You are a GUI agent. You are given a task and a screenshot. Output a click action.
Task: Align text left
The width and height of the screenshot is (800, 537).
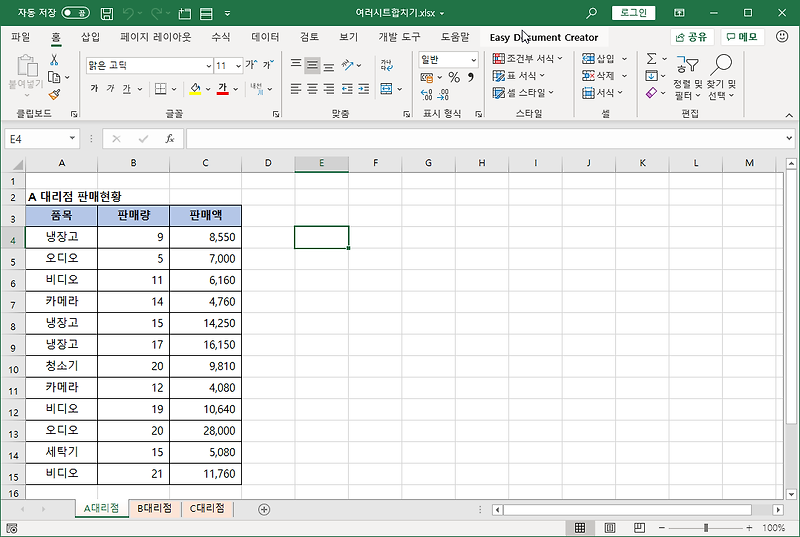295,89
